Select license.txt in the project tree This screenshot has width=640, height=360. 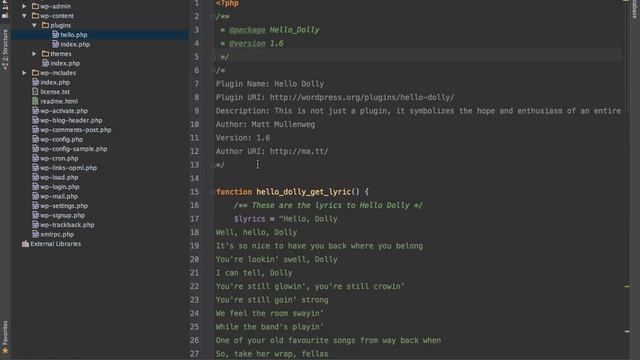[55, 91]
